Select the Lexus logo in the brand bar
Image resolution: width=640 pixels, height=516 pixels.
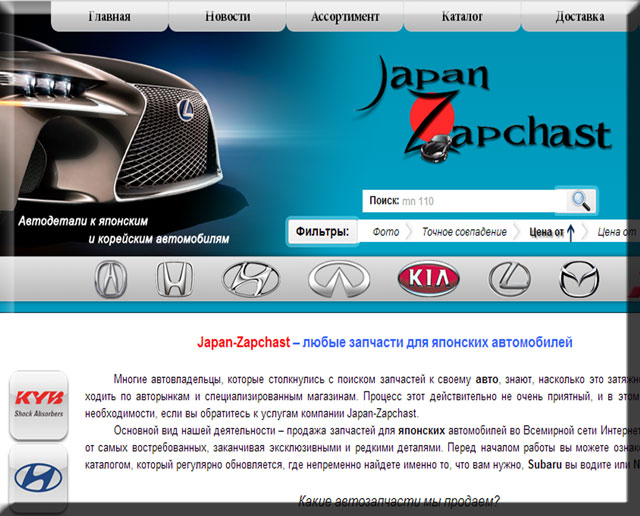point(510,278)
